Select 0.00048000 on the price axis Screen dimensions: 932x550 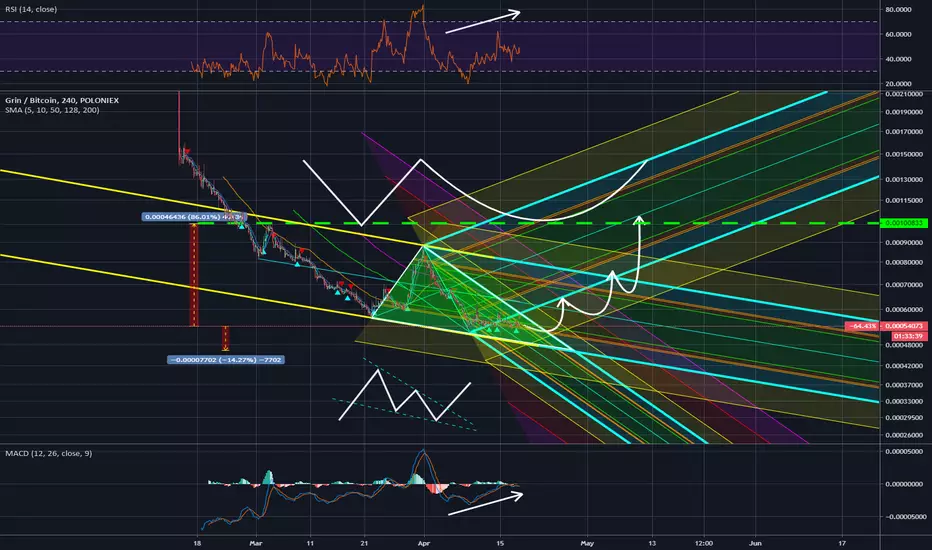(x=904, y=345)
